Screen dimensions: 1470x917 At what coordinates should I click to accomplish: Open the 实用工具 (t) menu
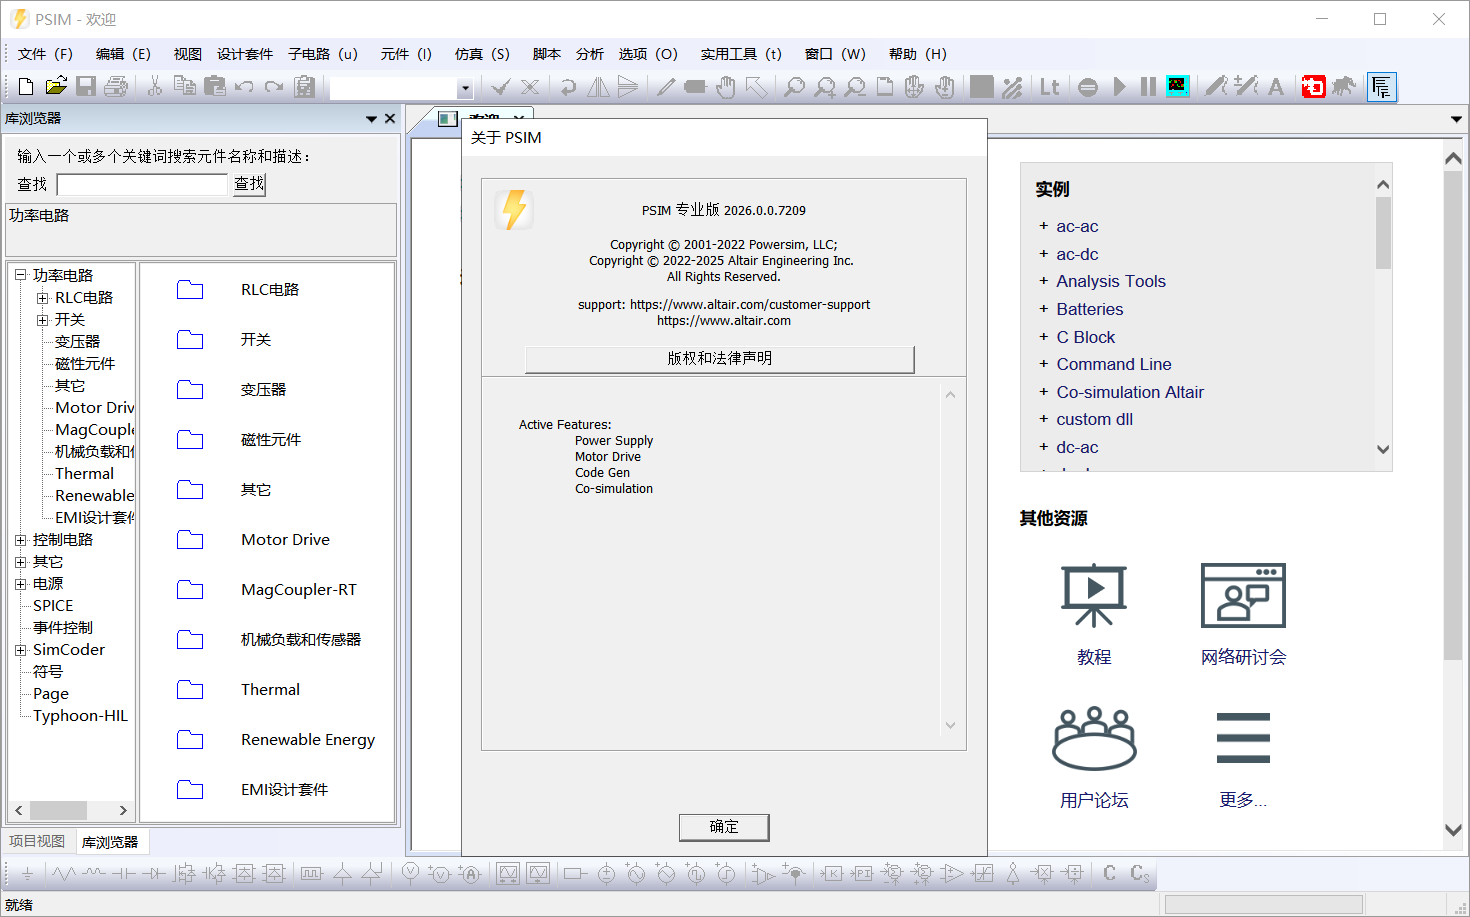click(741, 54)
